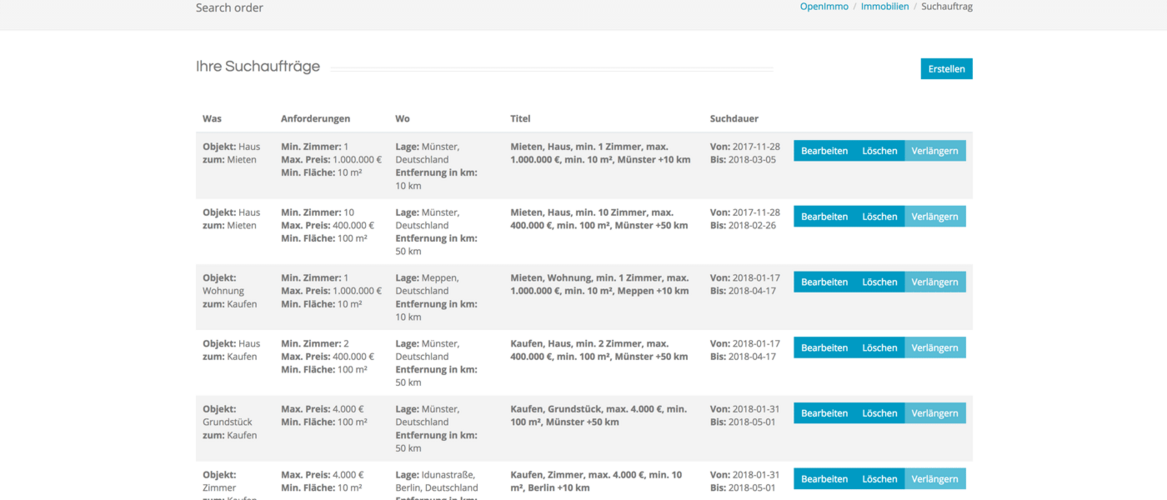This screenshot has width=1167, height=500.
Task: Edit the Haus Mieten 1 Zimmer search order
Action: [x=824, y=151]
